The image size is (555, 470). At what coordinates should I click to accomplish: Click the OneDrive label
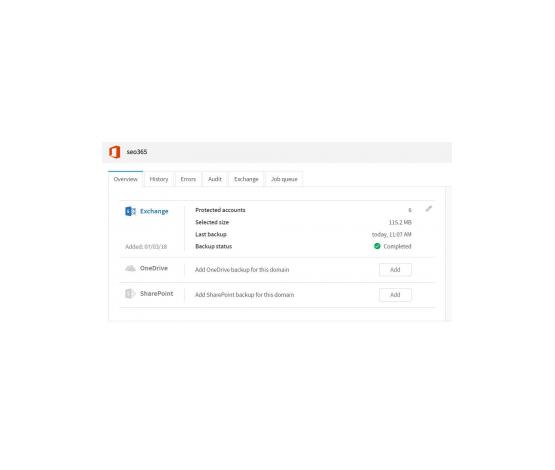pyautogui.click(x=154, y=268)
